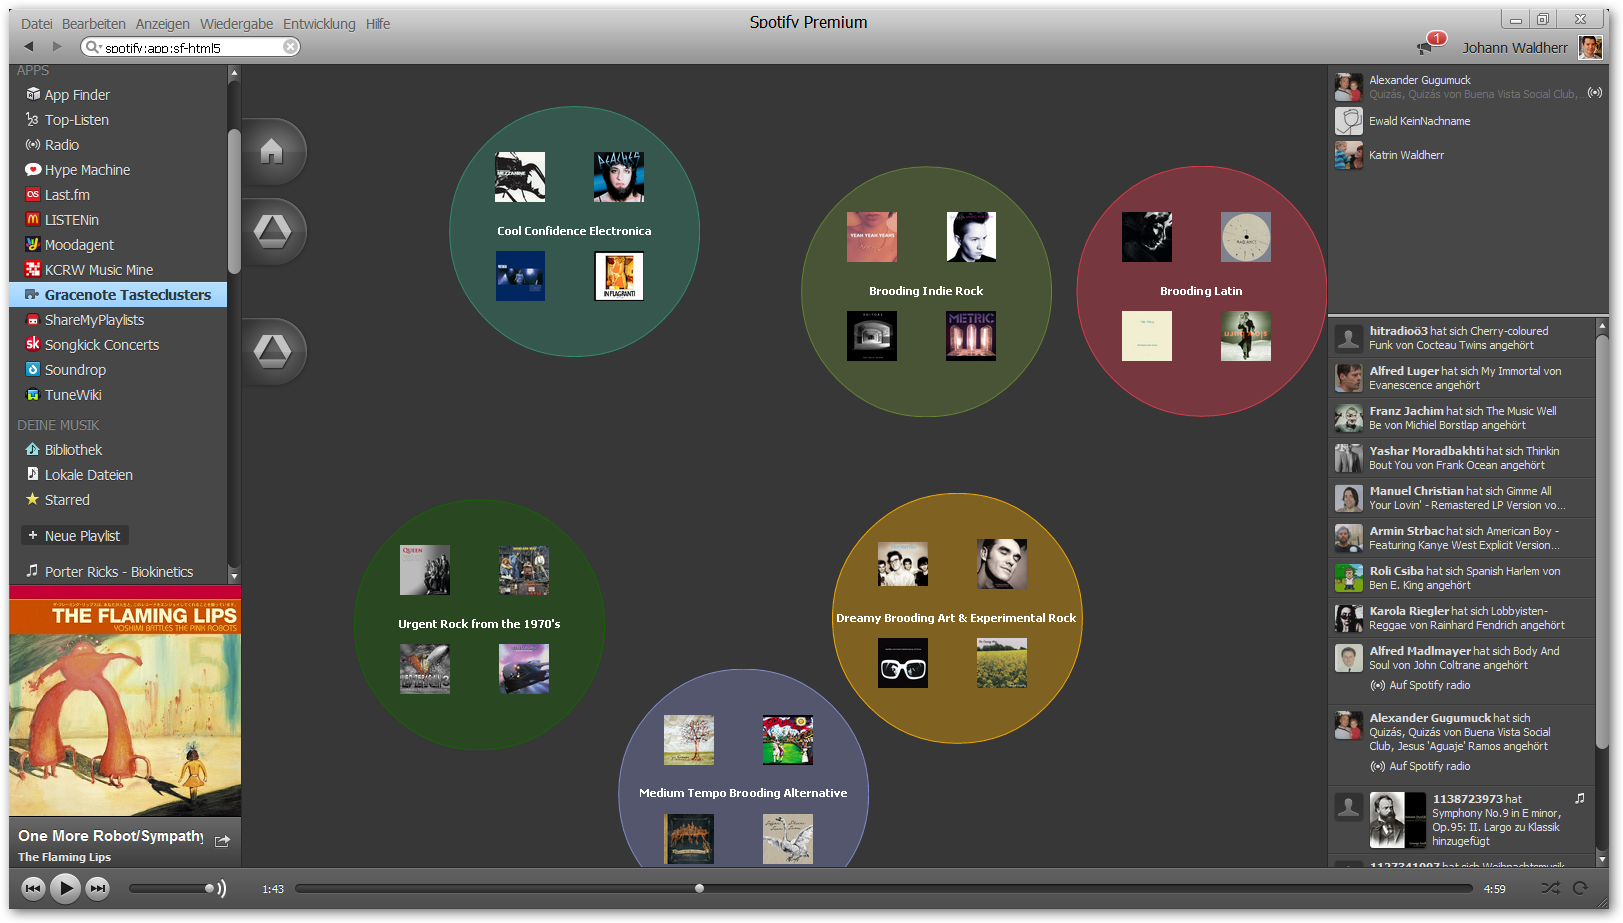Screen dimensions: 1623x923
Task: Skip to the previous track
Action: pos(33,888)
